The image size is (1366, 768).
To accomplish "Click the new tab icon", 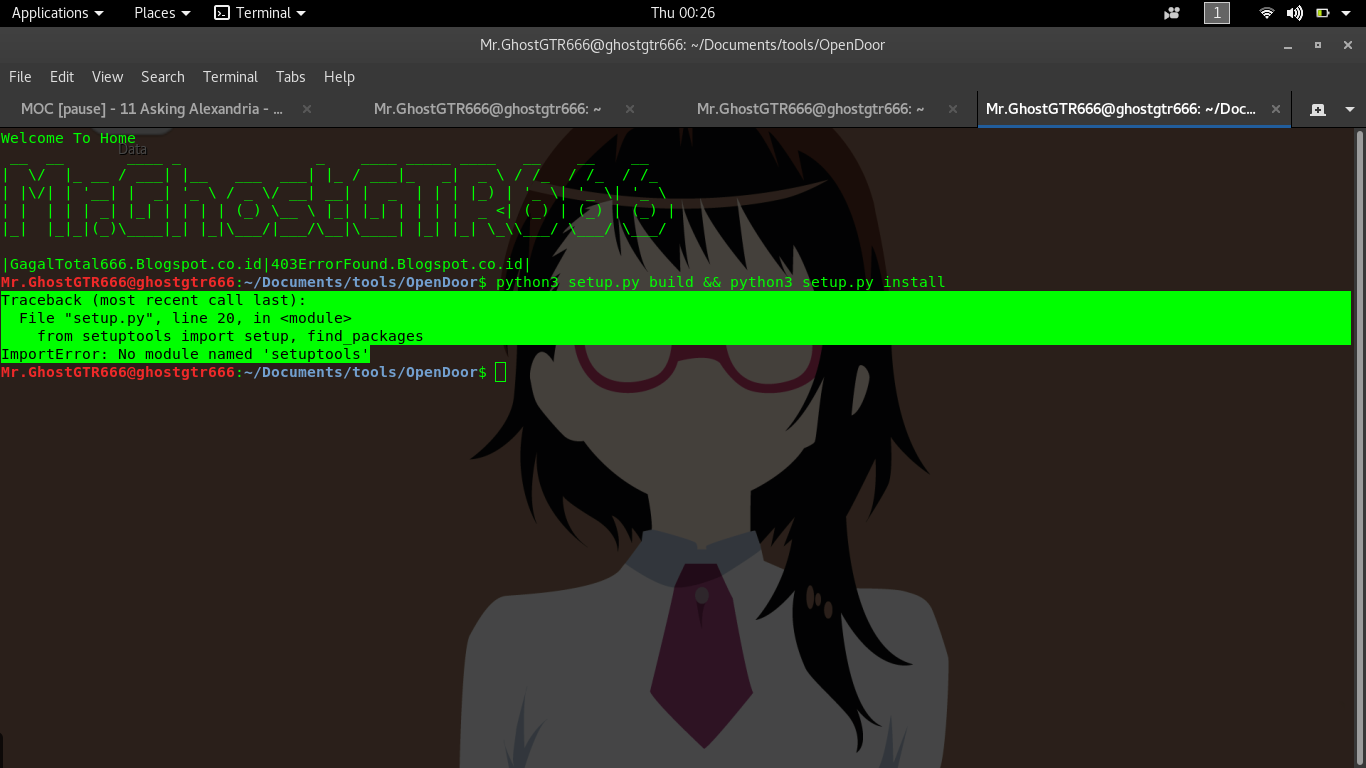I will (1318, 109).
